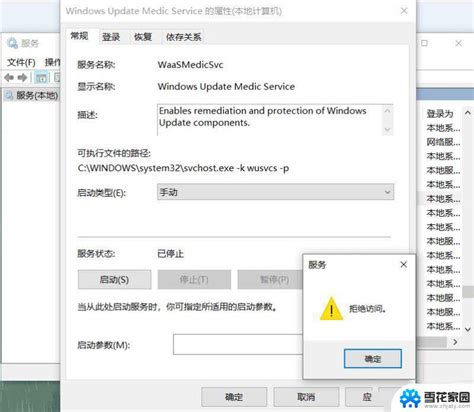Image resolution: width=474 pixels, height=412 pixels.
Task: Switch to the 恢复 tab
Action: (x=143, y=37)
